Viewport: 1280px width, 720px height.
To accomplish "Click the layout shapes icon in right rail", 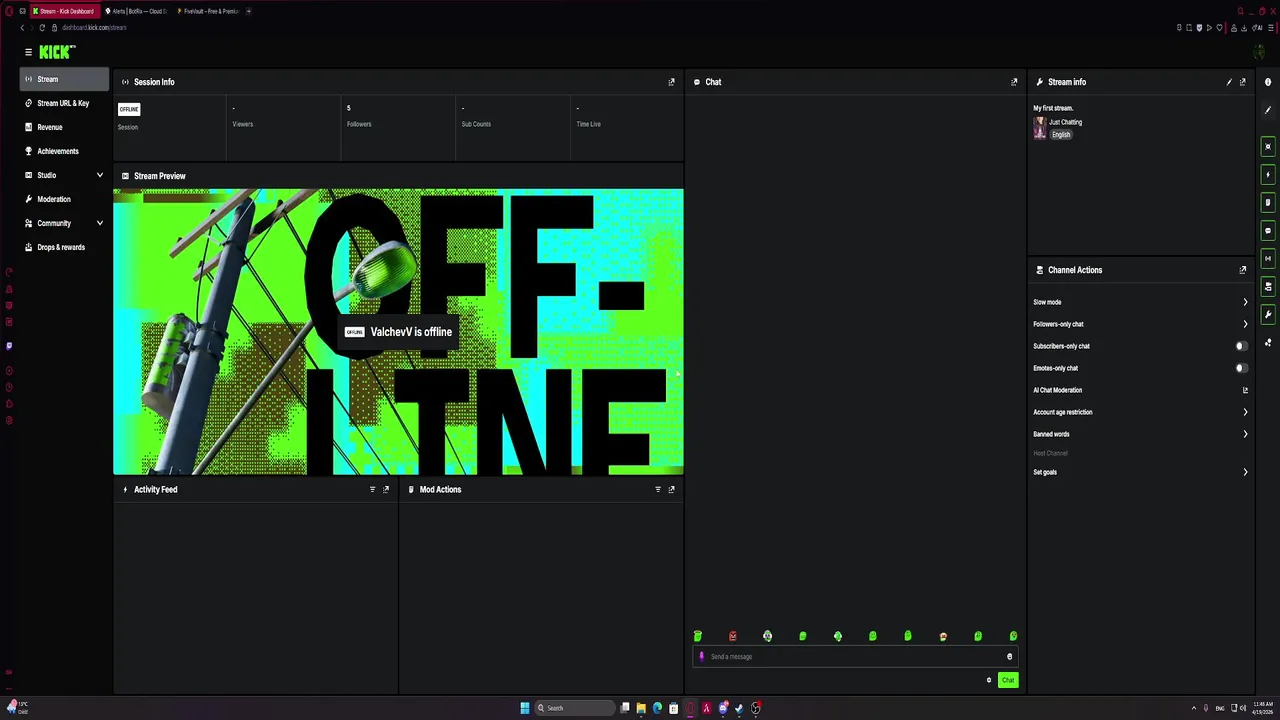I will point(1268,343).
